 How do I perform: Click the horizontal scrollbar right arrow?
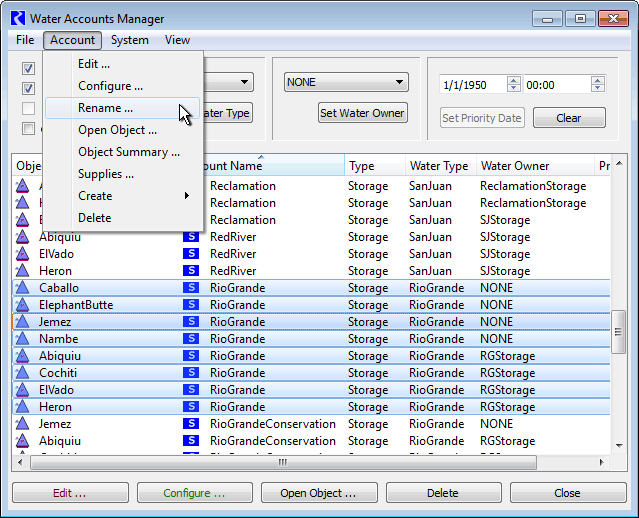click(602, 462)
